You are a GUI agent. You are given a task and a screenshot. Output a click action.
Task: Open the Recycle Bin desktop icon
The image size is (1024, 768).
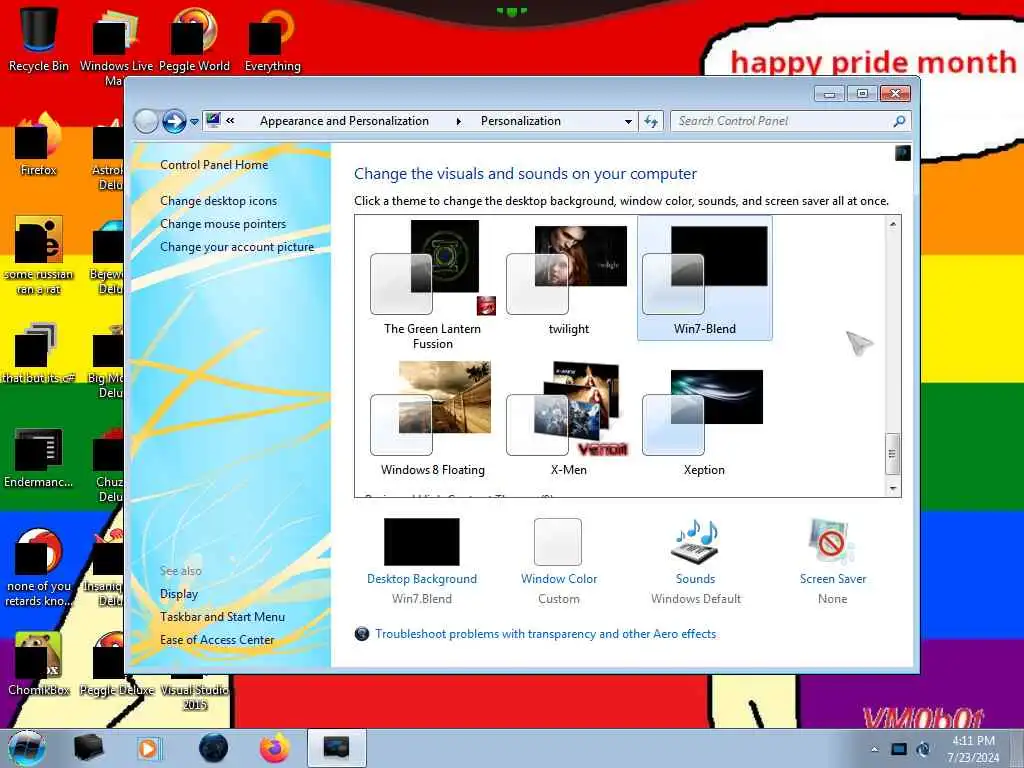point(39,39)
